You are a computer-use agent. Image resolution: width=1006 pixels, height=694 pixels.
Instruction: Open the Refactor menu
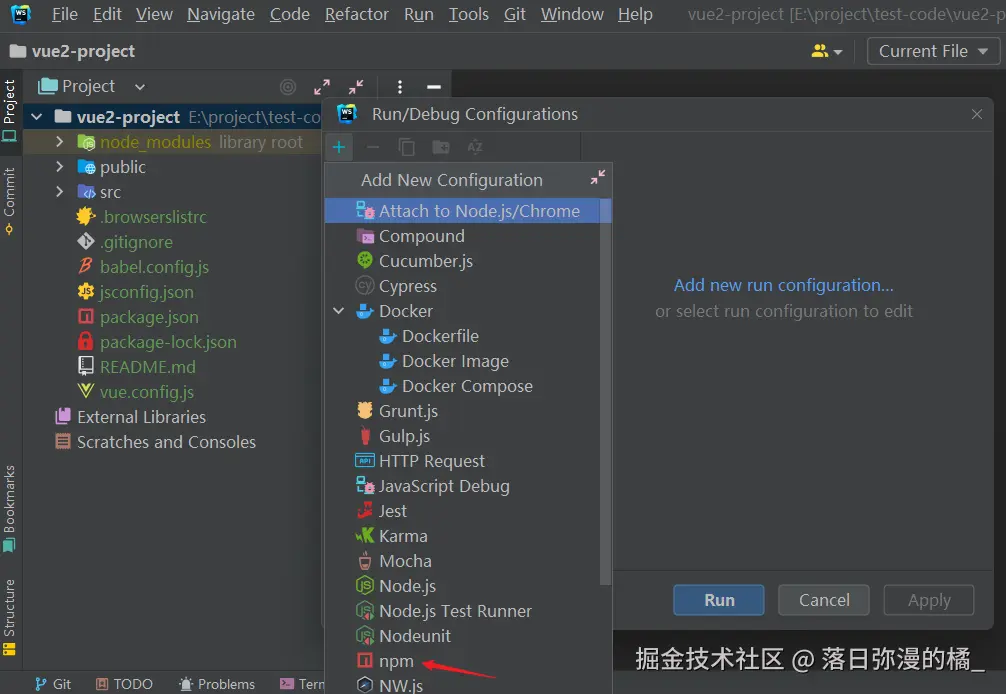356,14
